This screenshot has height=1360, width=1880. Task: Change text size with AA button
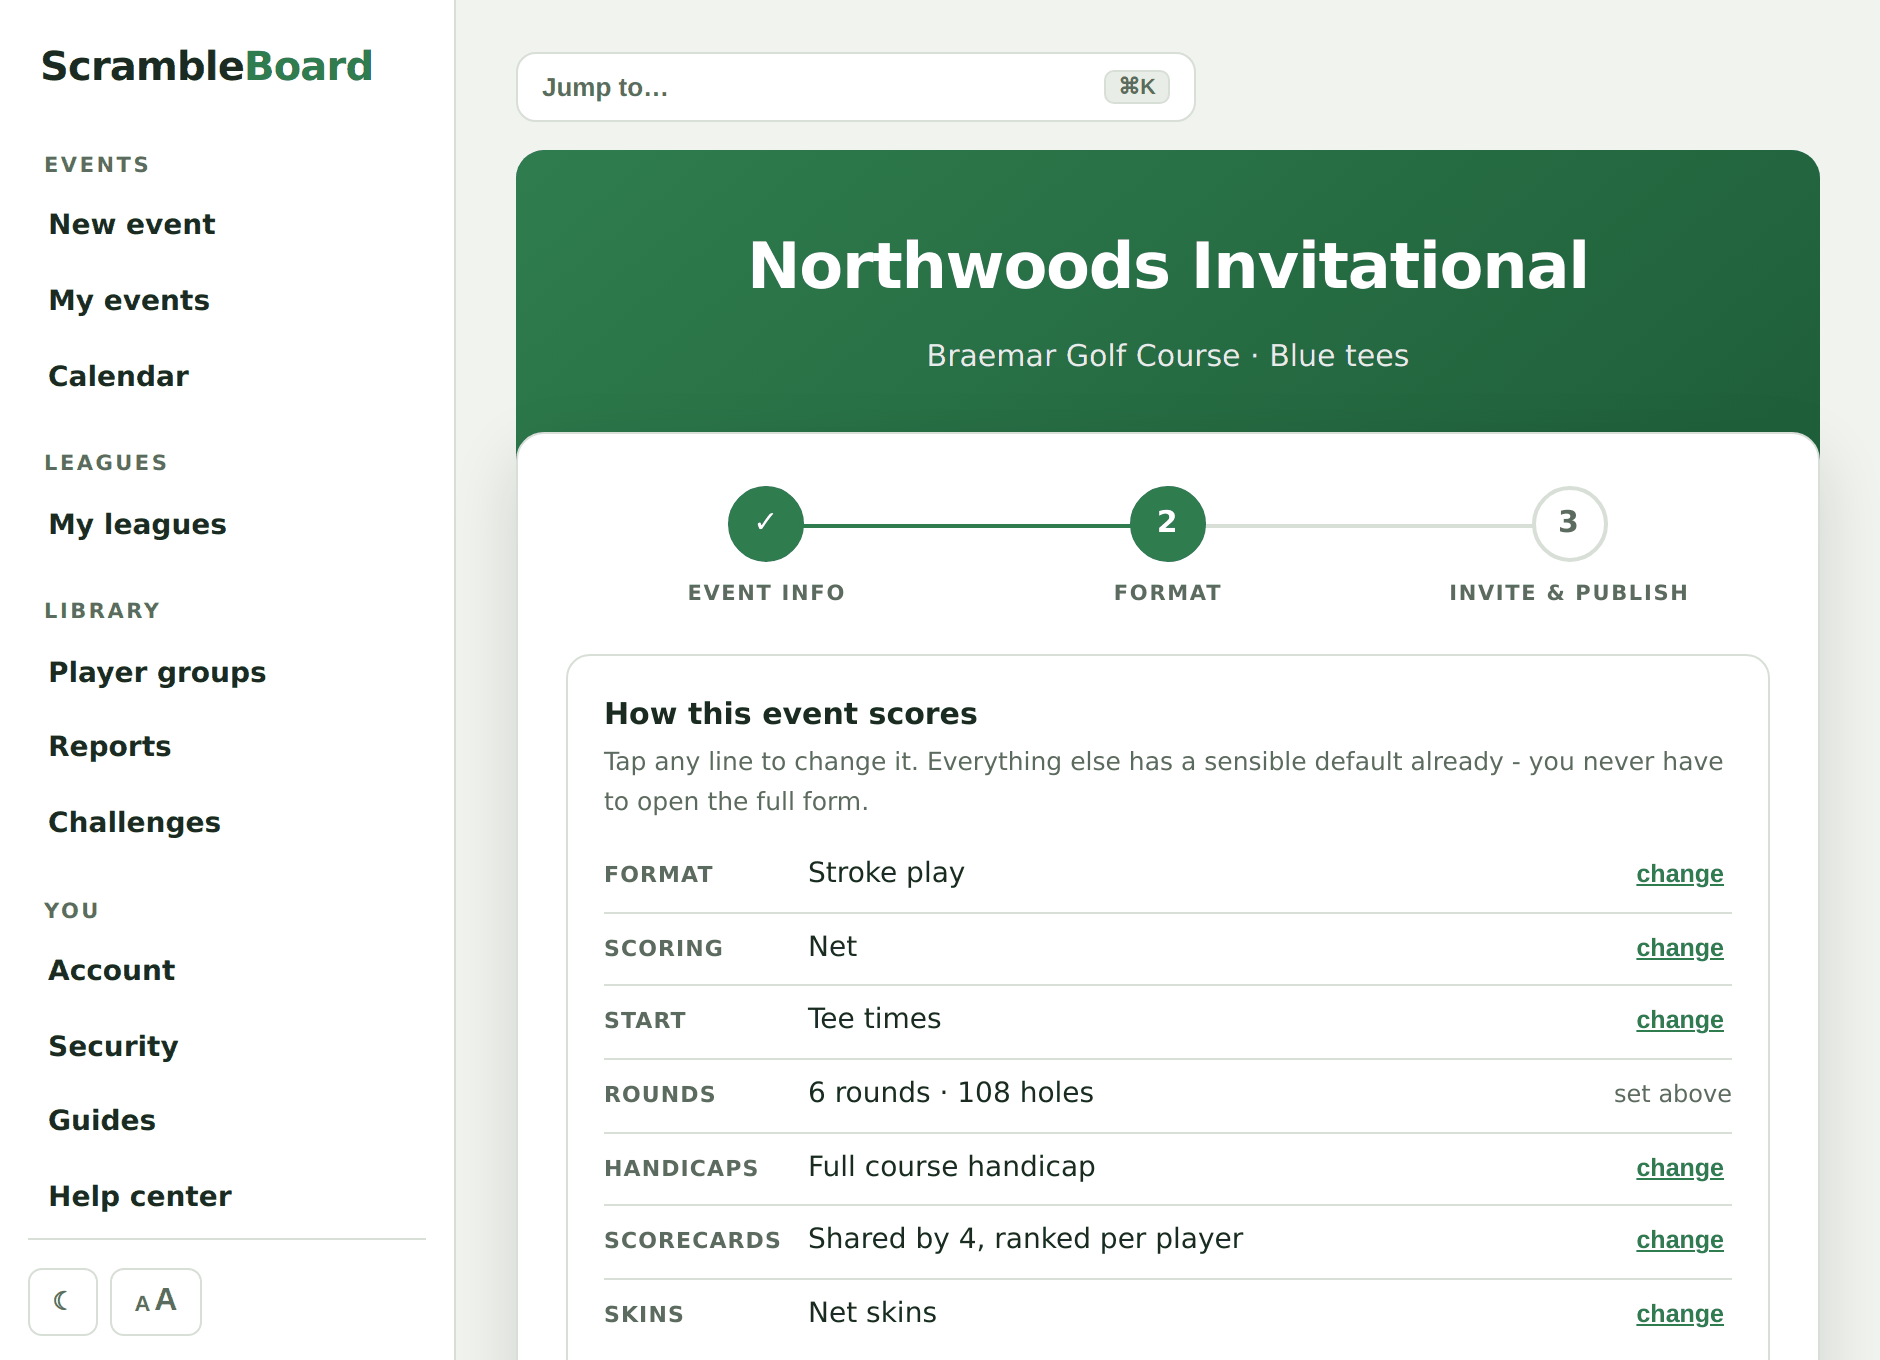[156, 1301]
